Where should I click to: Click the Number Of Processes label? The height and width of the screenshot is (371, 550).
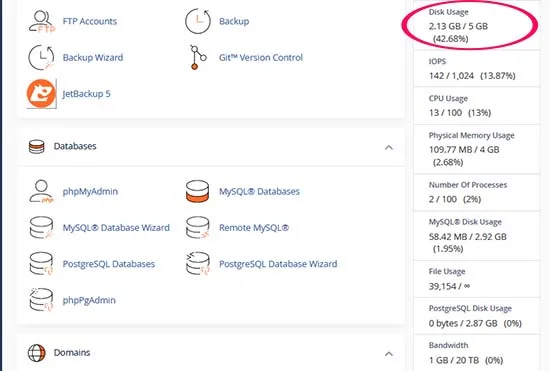(468, 185)
